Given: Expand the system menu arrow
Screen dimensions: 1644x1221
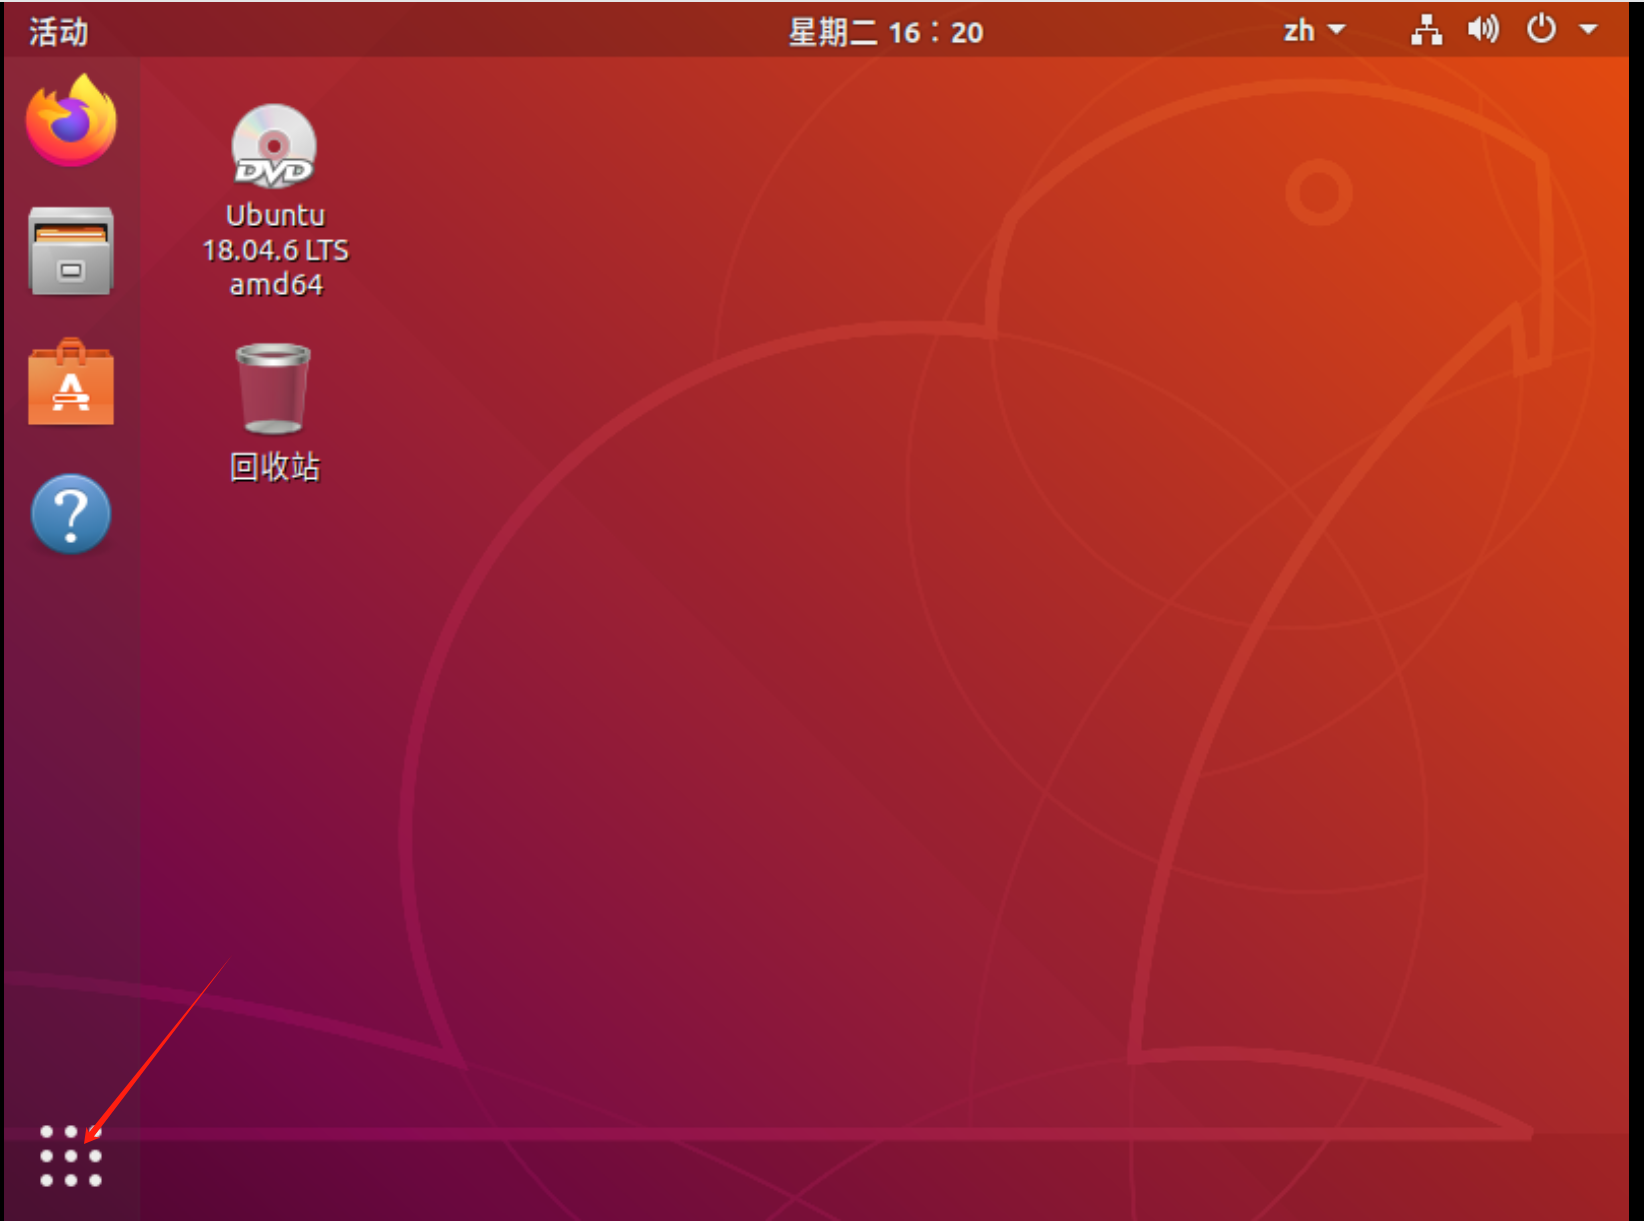Looking at the screenshot, I should click(1588, 30).
